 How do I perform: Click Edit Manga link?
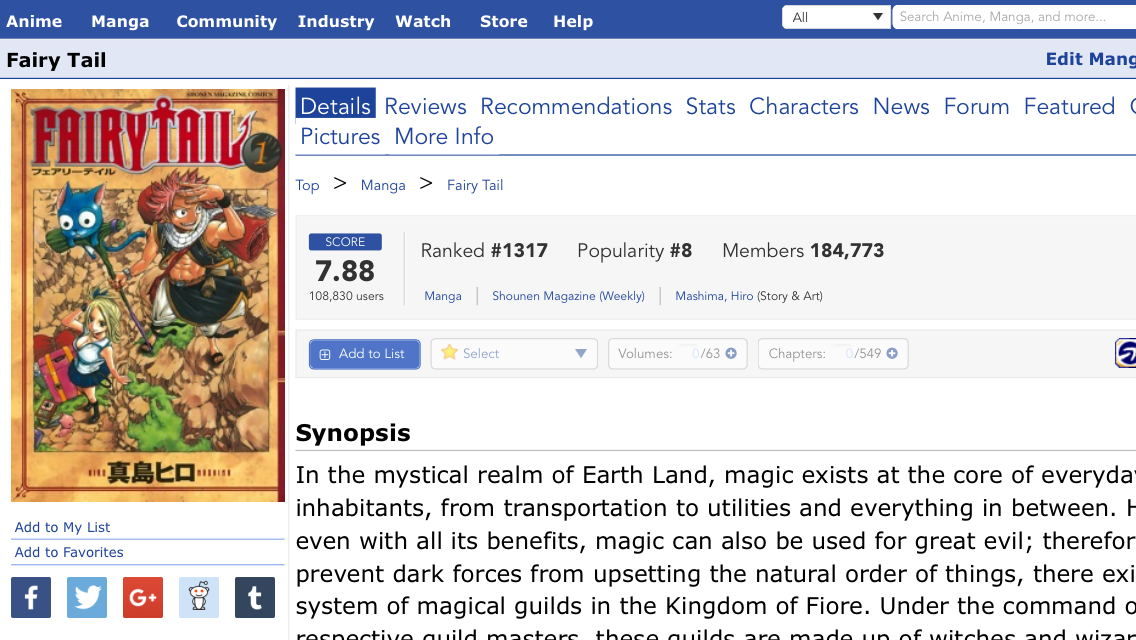click(x=1090, y=59)
